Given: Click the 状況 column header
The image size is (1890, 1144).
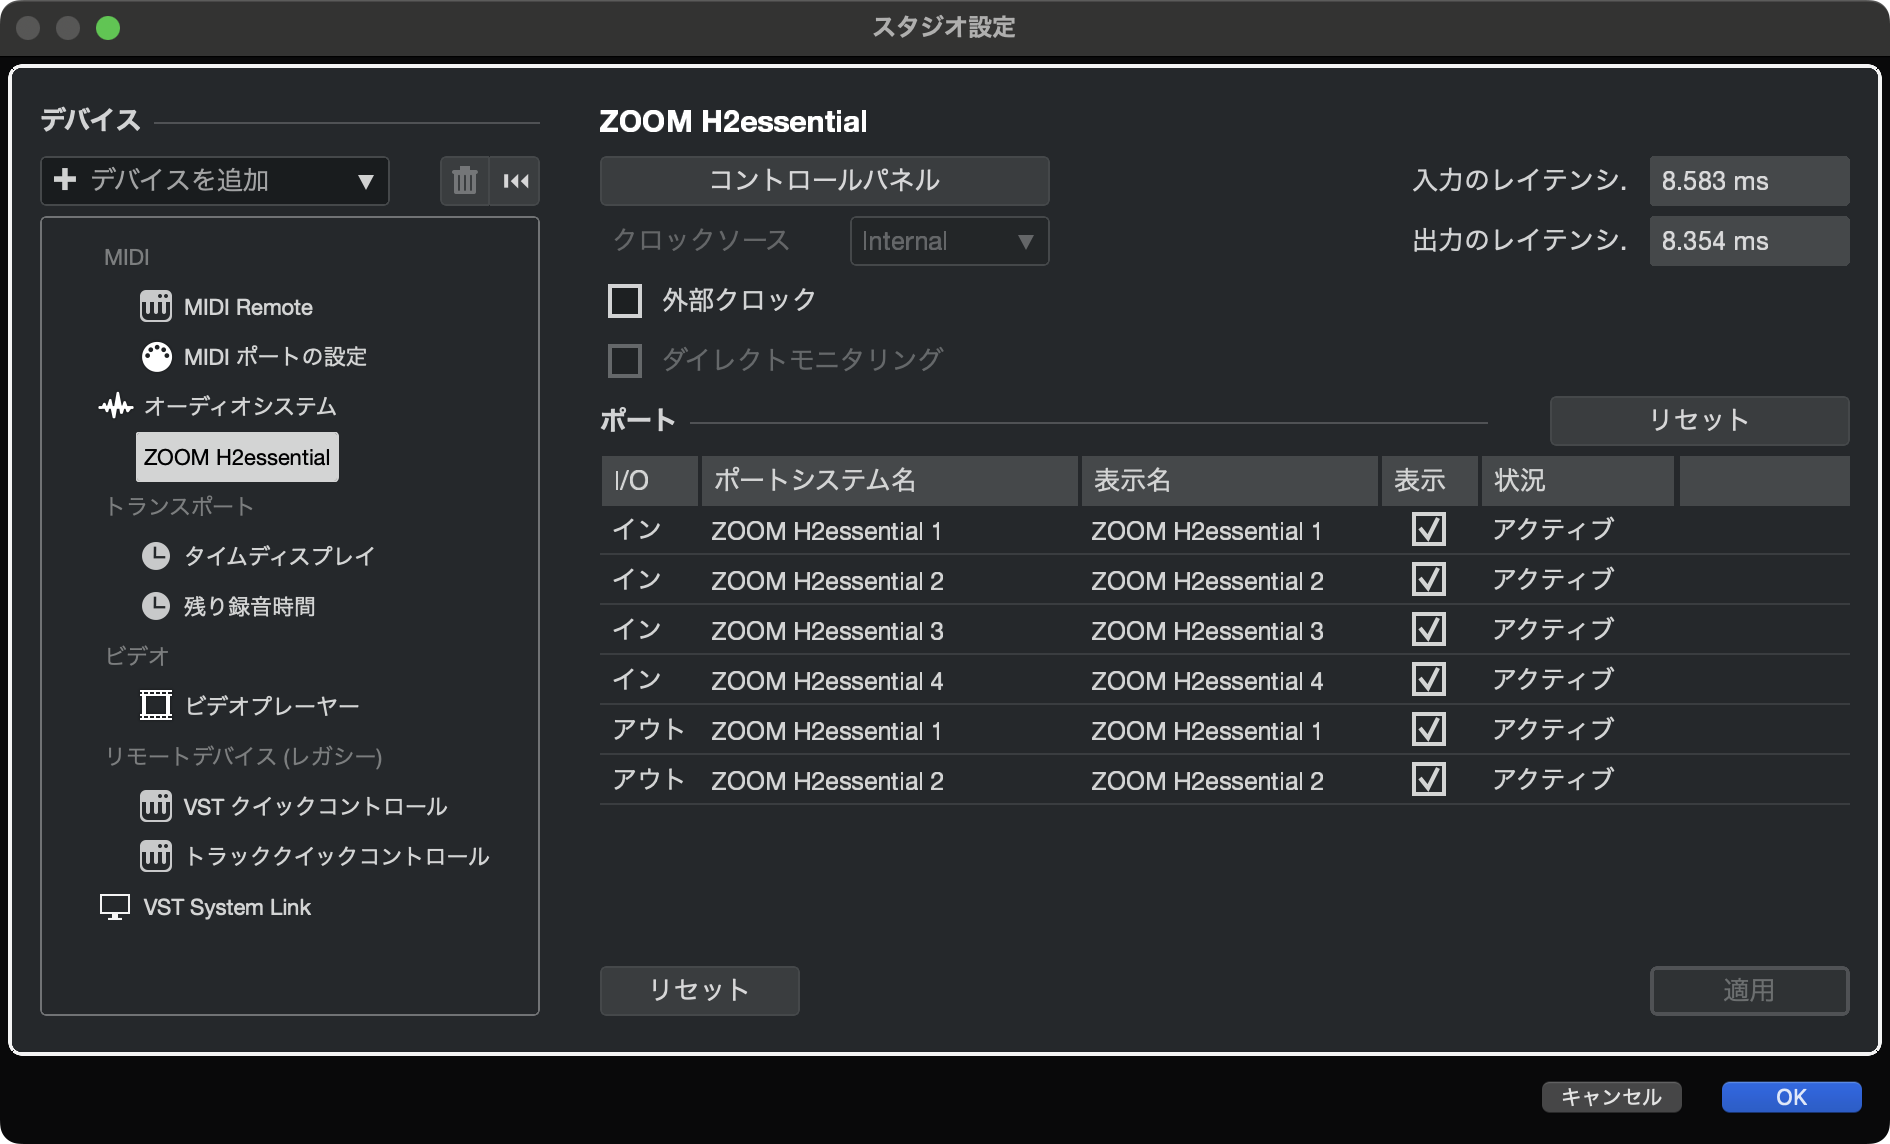Looking at the screenshot, I should [x=1577, y=481].
